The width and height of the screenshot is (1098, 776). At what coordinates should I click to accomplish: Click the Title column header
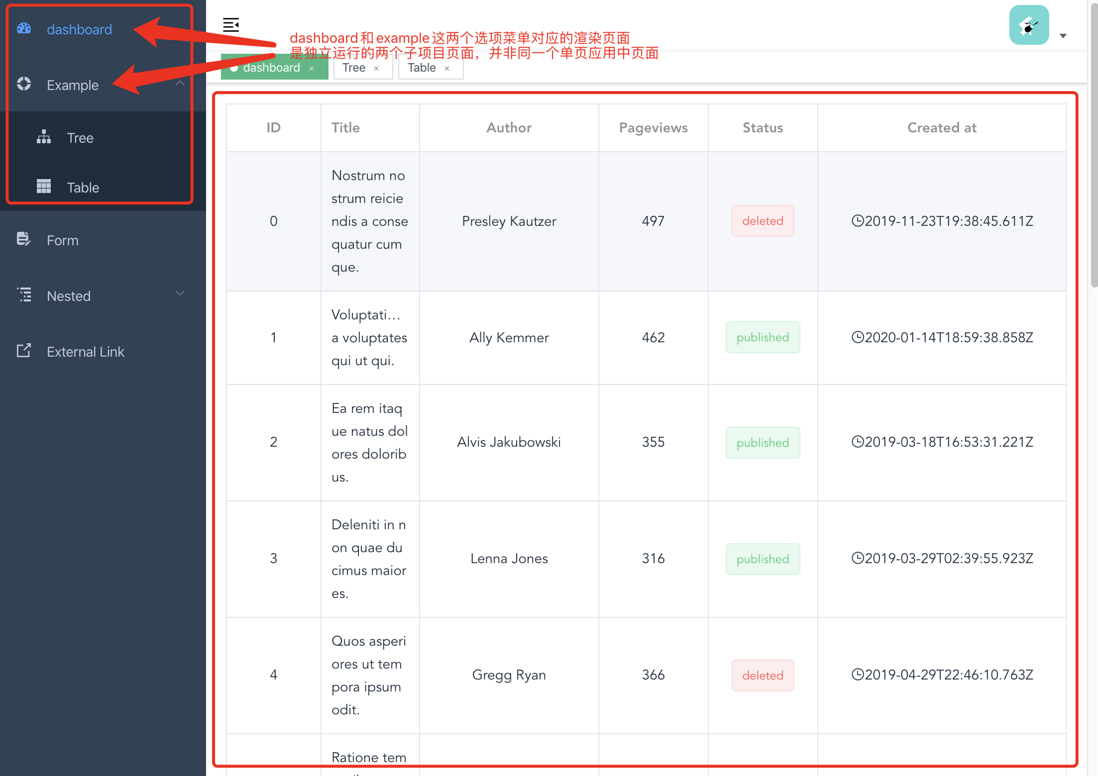370,127
